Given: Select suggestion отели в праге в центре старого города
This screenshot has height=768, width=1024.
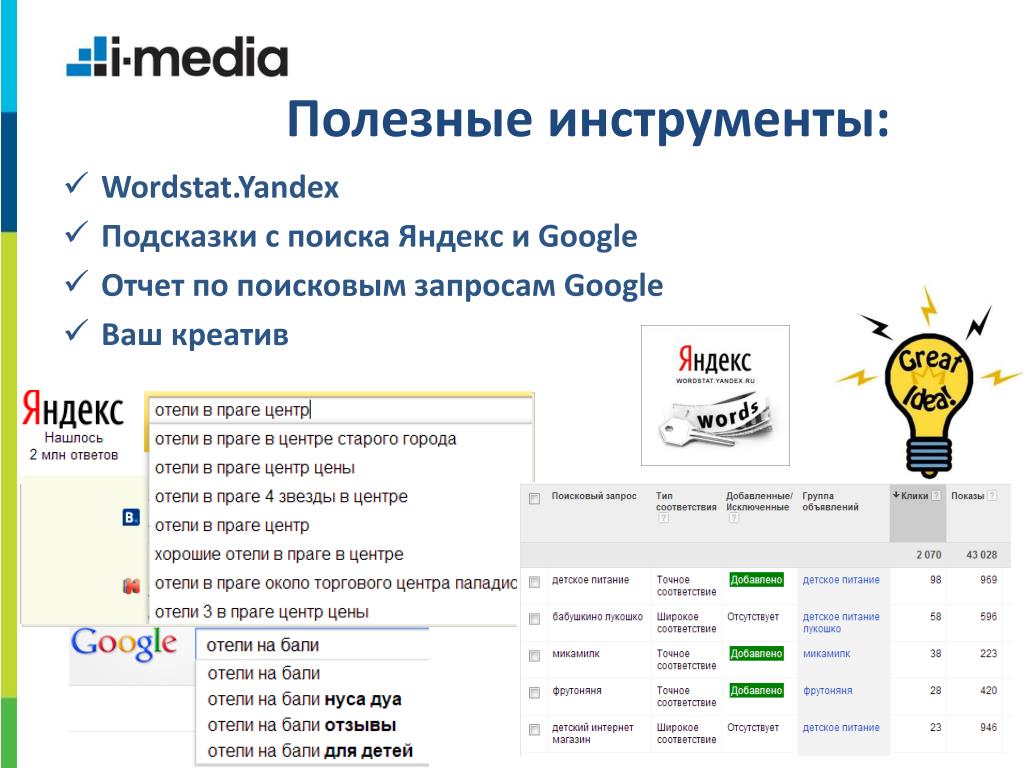Looking at the screenshot, I should (306, 439).
